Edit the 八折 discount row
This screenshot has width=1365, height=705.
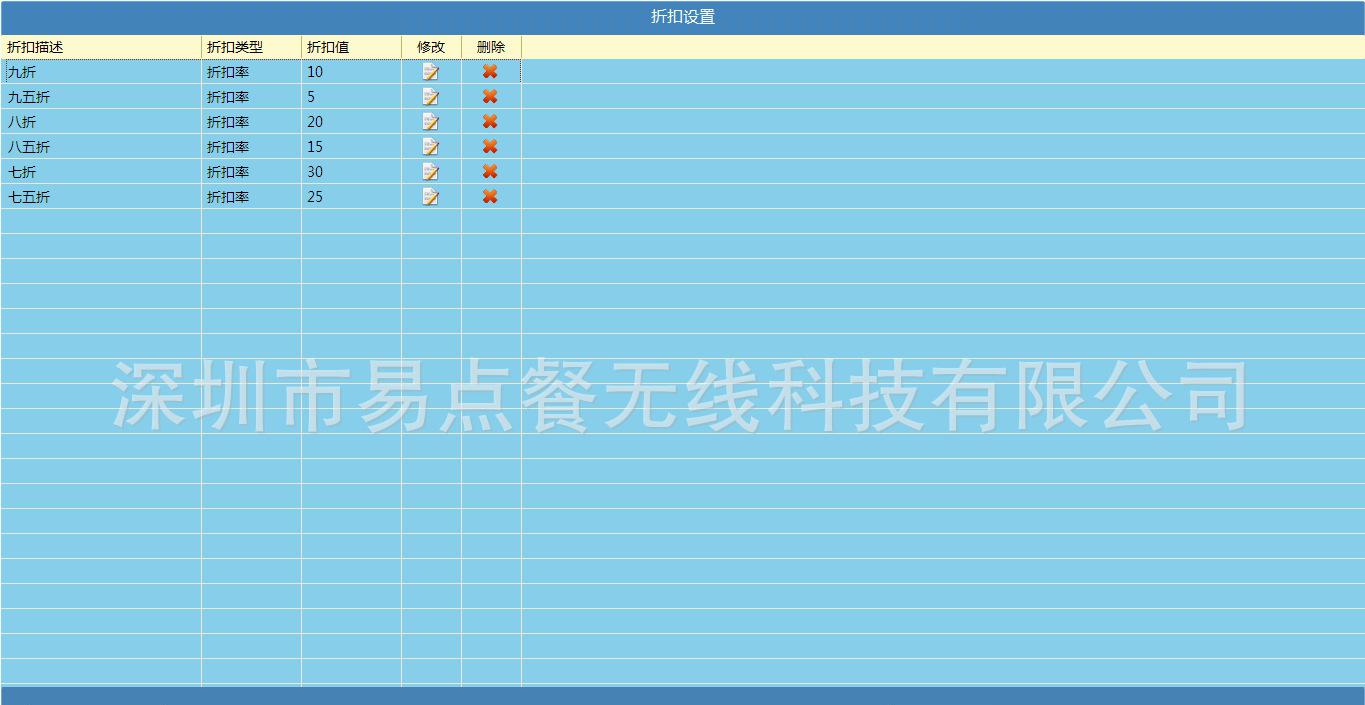pos(431,122)
